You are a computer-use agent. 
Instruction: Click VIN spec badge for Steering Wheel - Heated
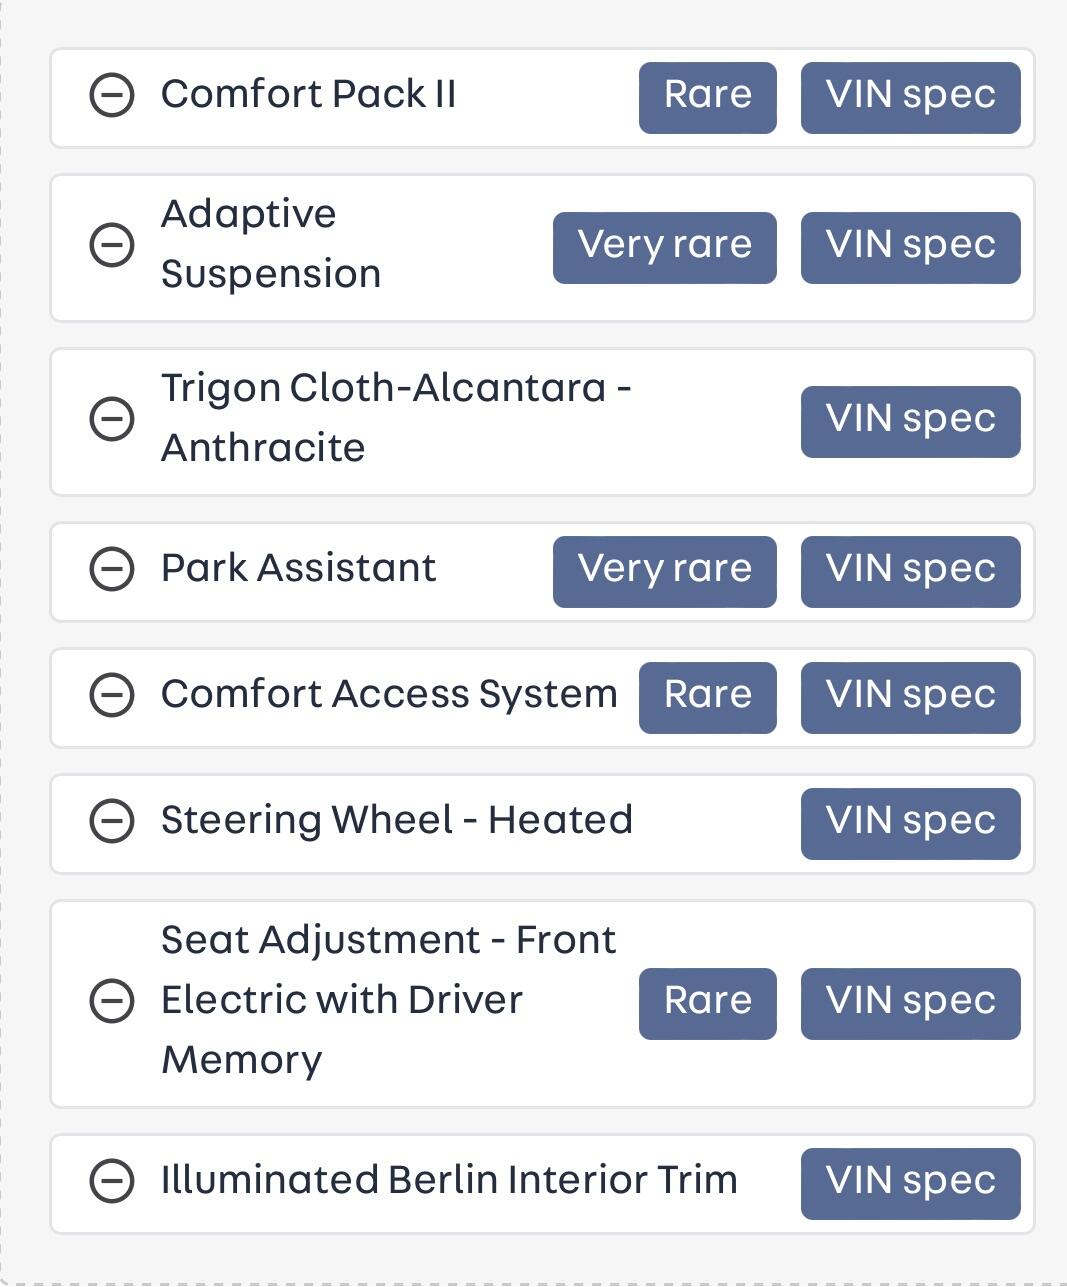pyautogui.click(x=910, y=823)
